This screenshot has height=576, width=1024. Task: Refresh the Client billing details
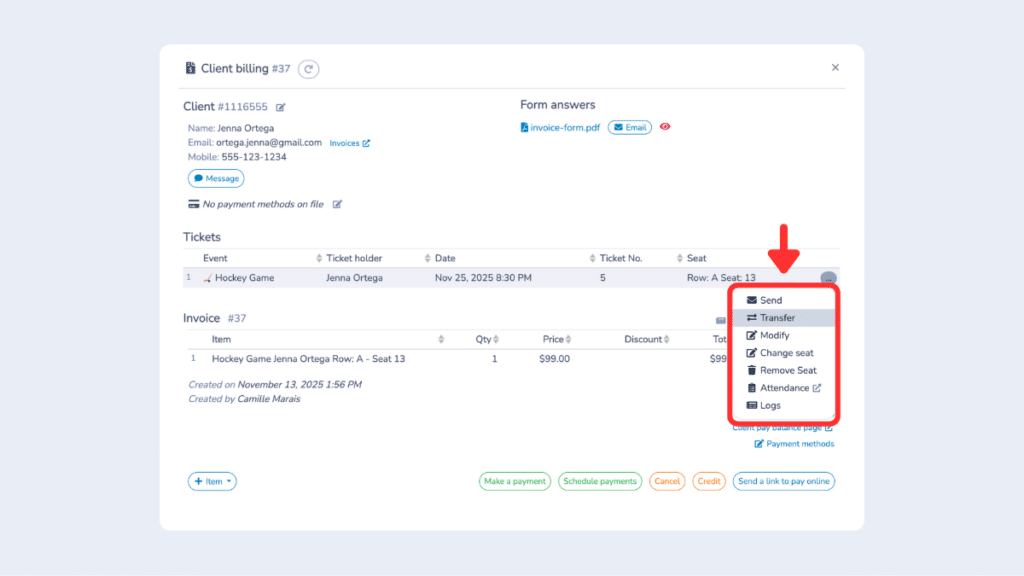[308, 69]
